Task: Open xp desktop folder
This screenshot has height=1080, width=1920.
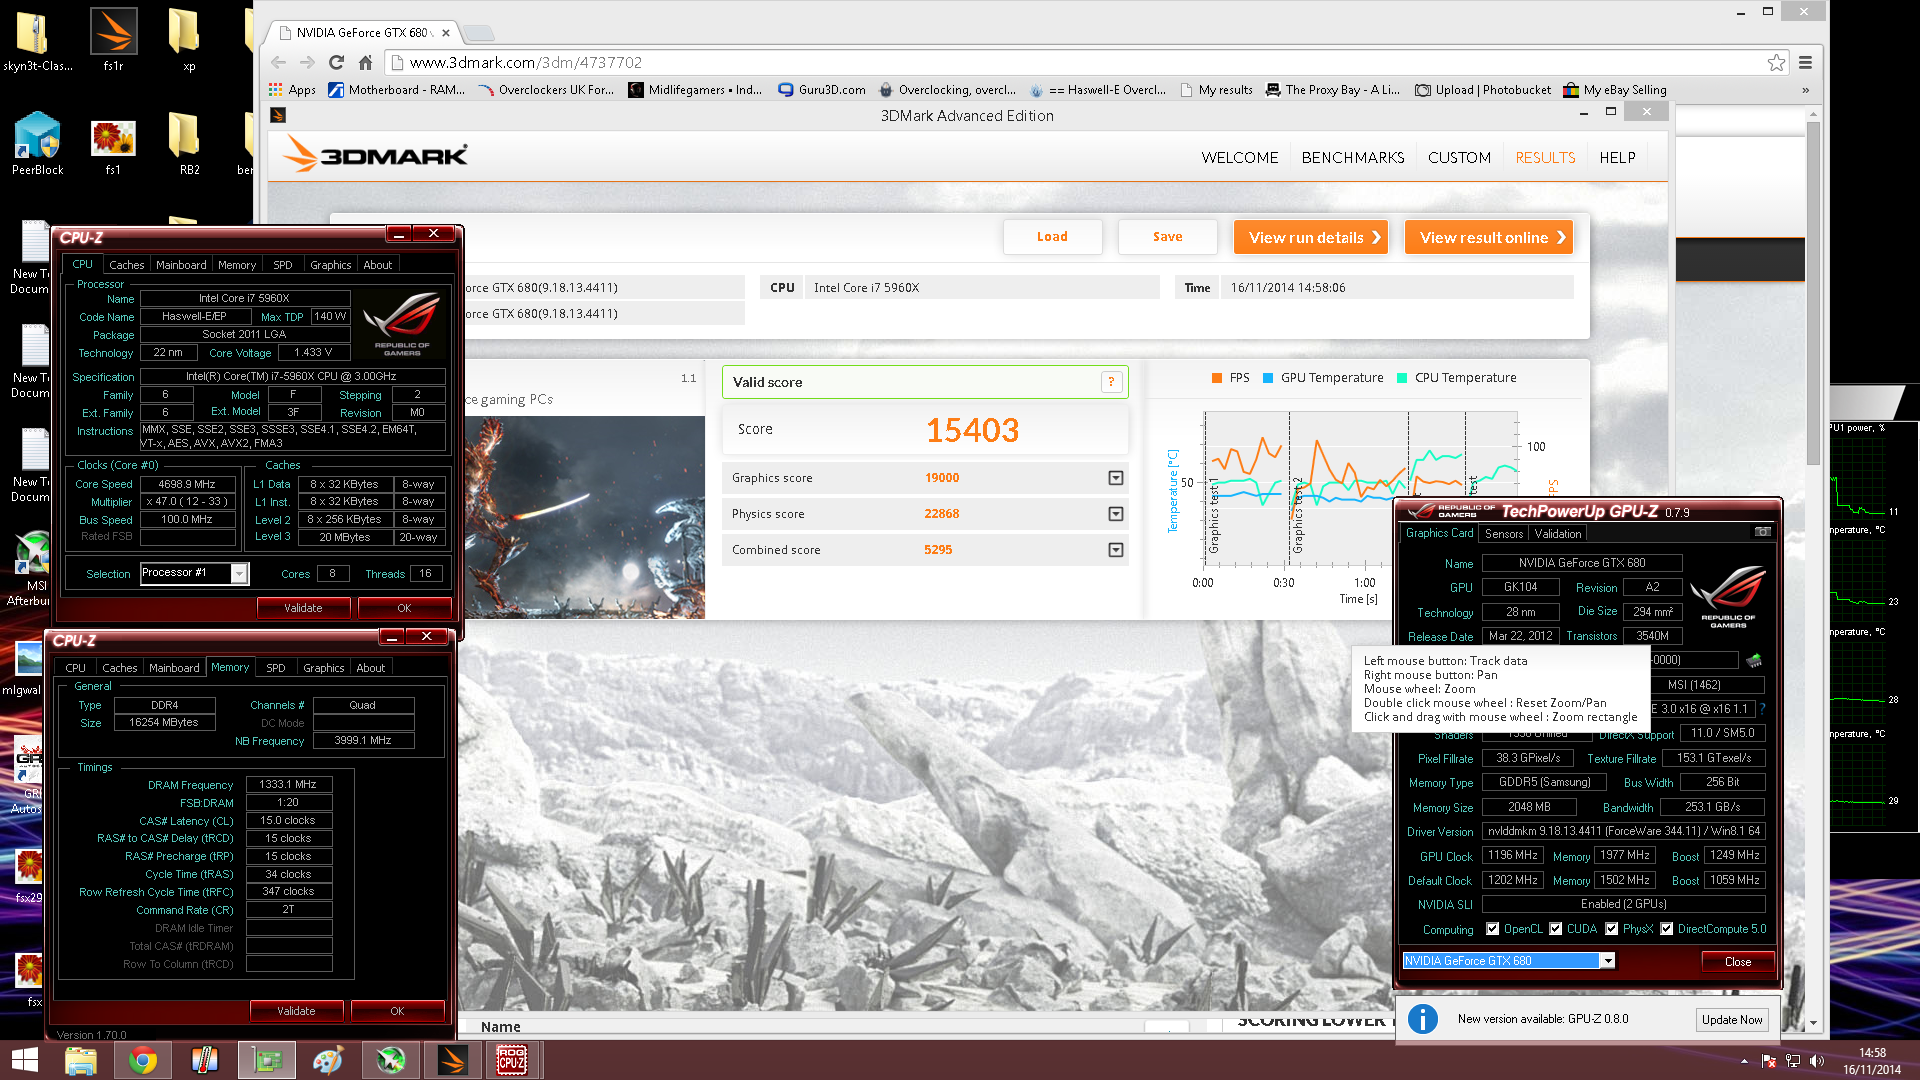Action: 188,40
